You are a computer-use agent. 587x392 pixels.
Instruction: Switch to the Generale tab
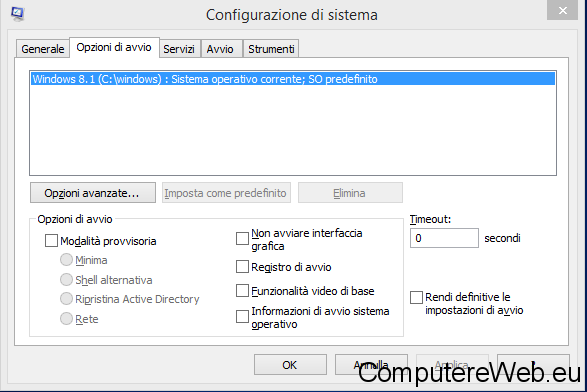tap(43, 49)
